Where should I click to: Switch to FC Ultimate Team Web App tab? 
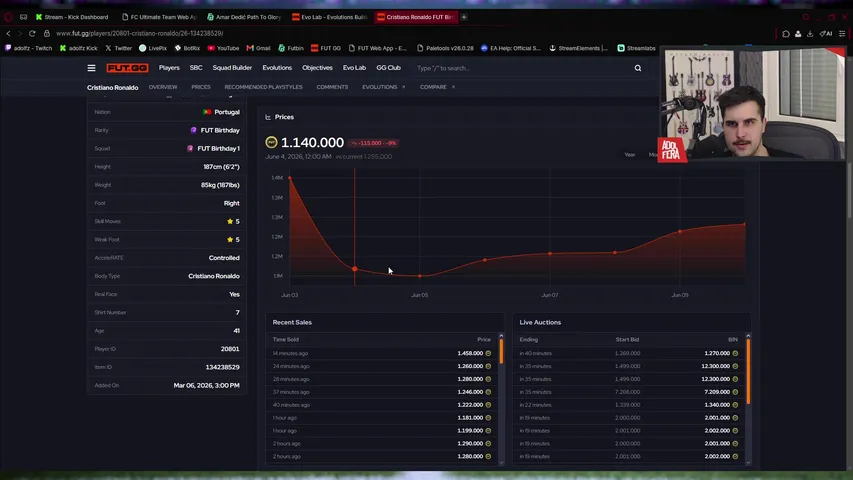click(x=159, y=17)
